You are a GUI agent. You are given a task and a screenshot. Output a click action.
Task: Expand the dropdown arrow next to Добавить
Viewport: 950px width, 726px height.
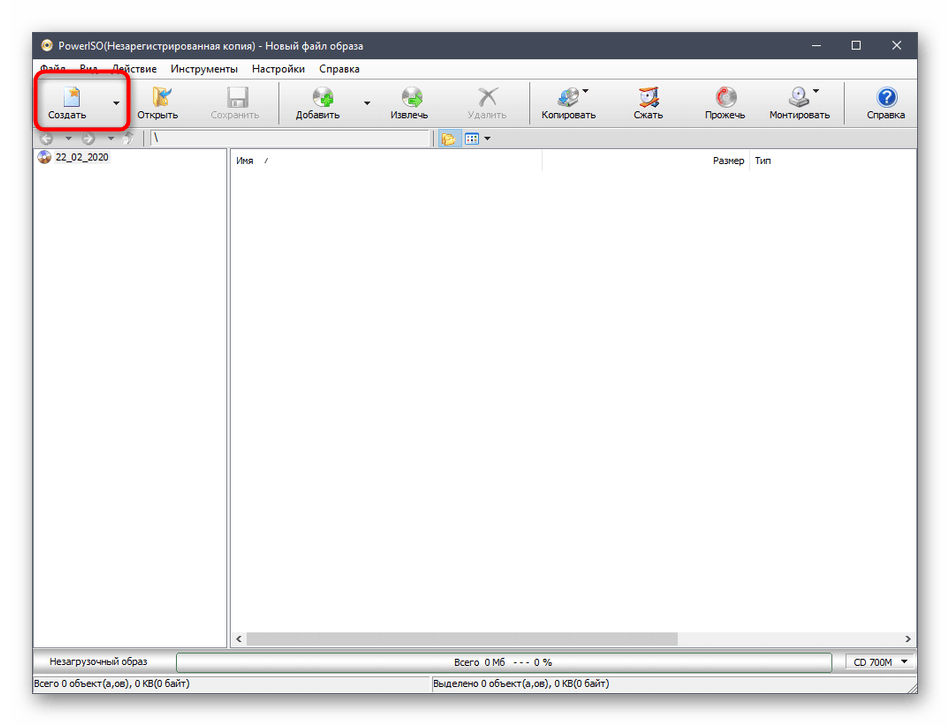pyautogui.click(x=367, y=103)
